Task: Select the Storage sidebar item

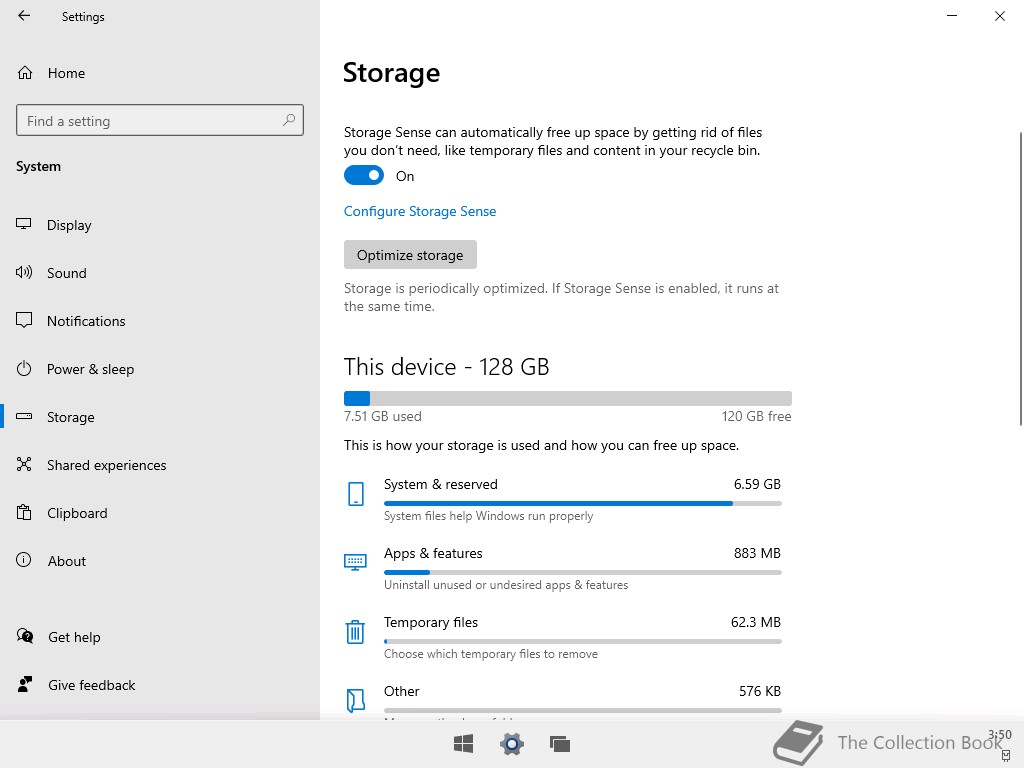Action: tap(160, 417)
